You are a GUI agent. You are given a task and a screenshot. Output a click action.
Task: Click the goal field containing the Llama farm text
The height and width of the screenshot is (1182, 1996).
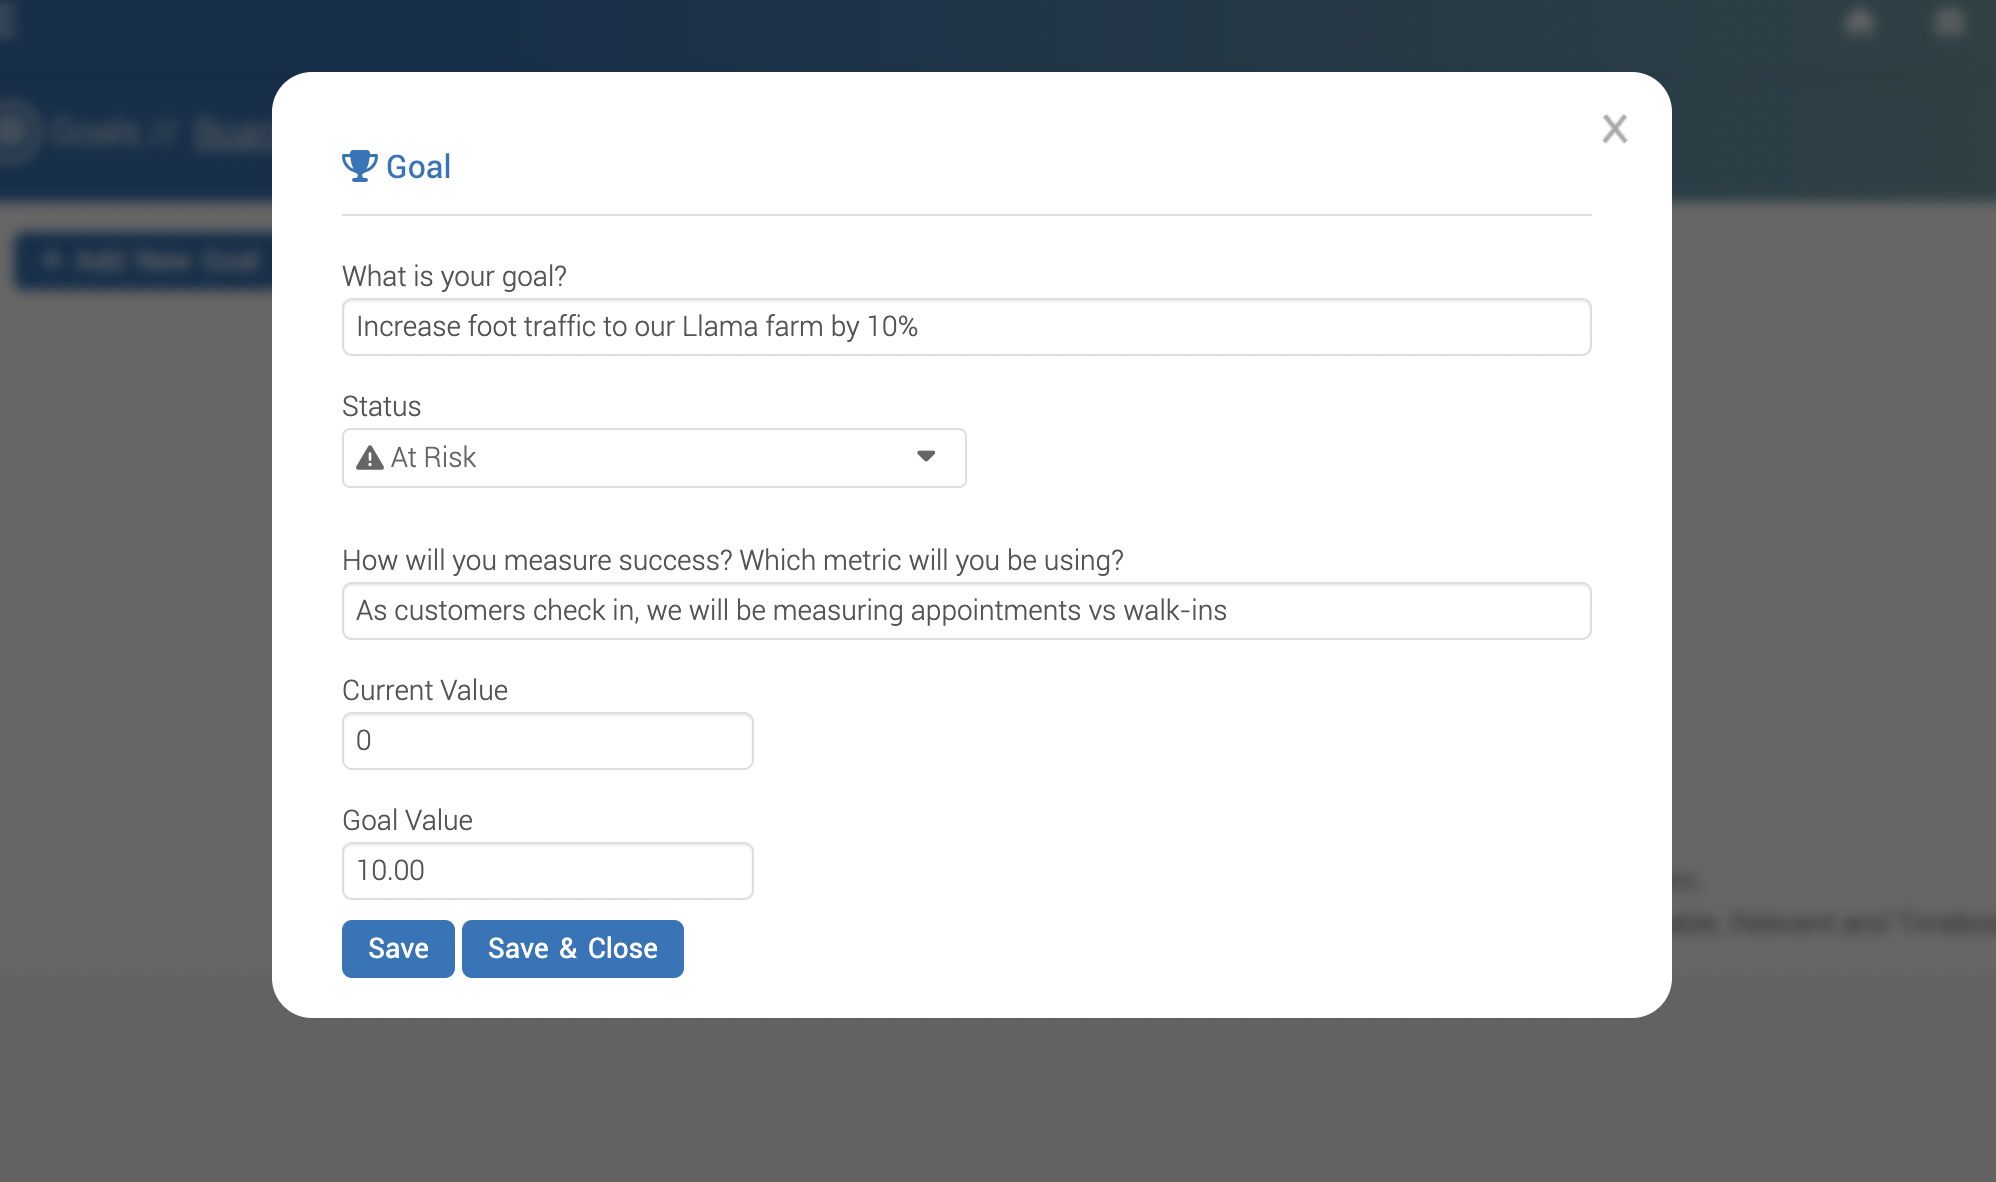(x=966, y=326)
